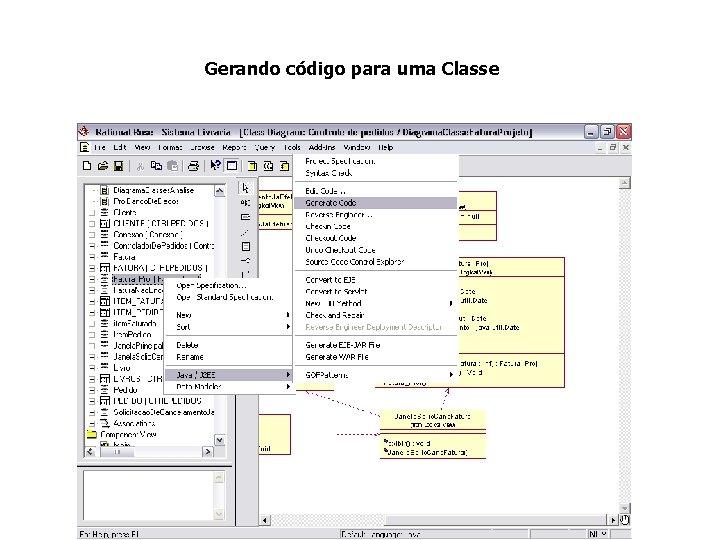Select the JanelaSolicCancFatura class box in diagram
This screenshot has height=540, width=720.
tap(433, 434)
